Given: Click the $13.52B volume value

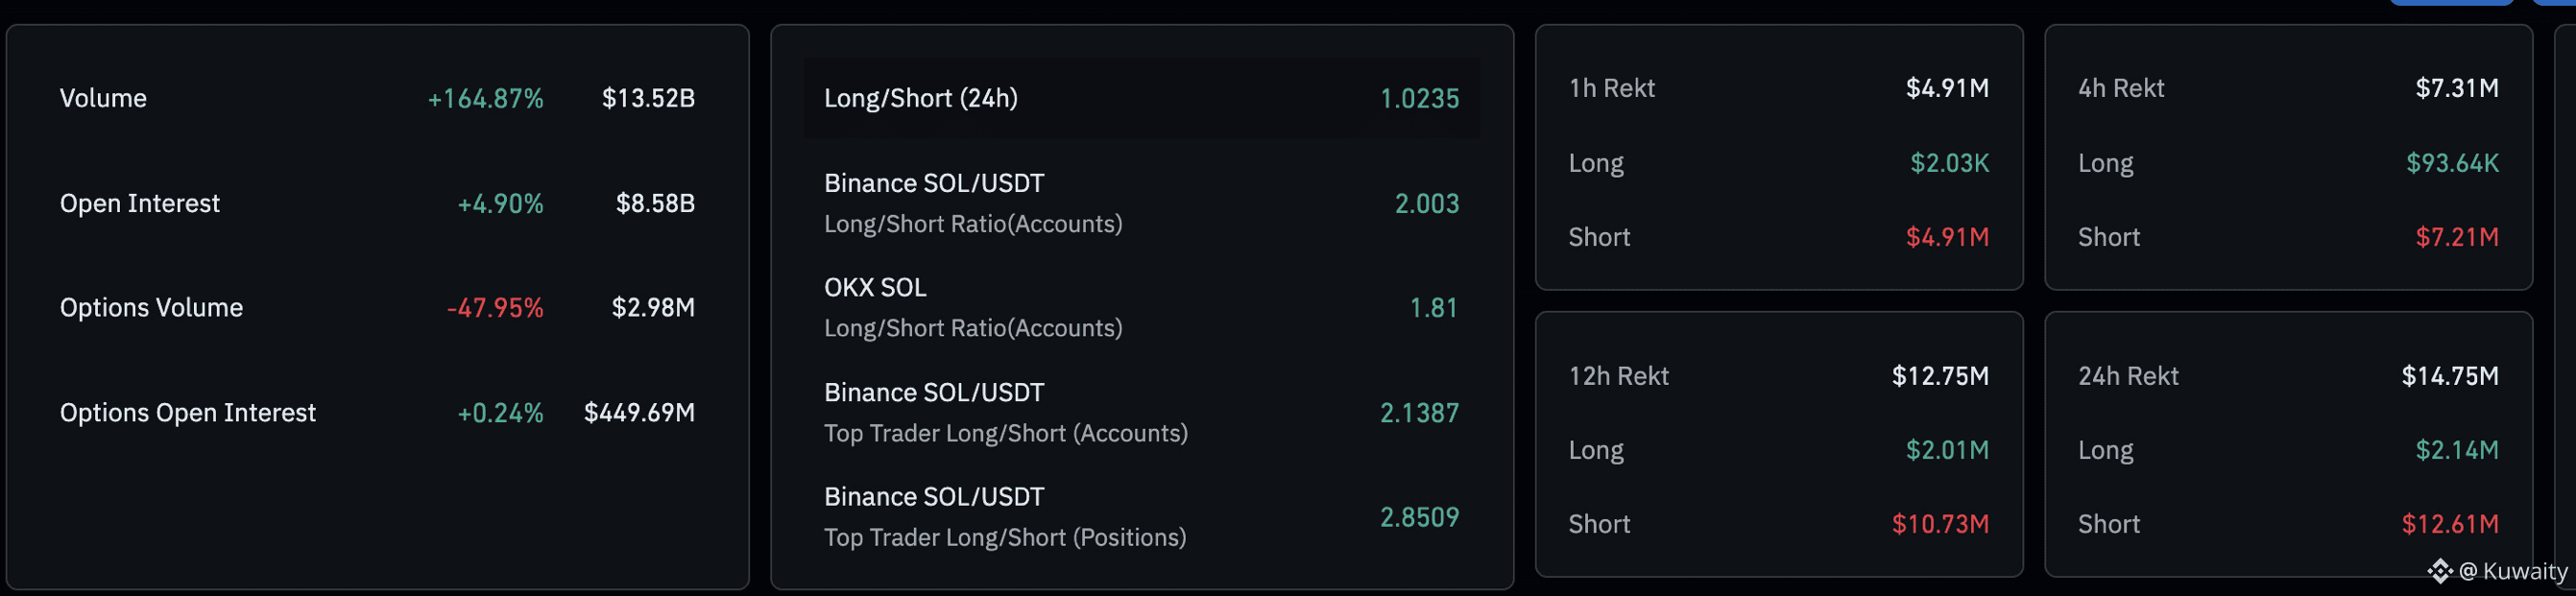Looking at the screenshot, I should pos(648,98).
